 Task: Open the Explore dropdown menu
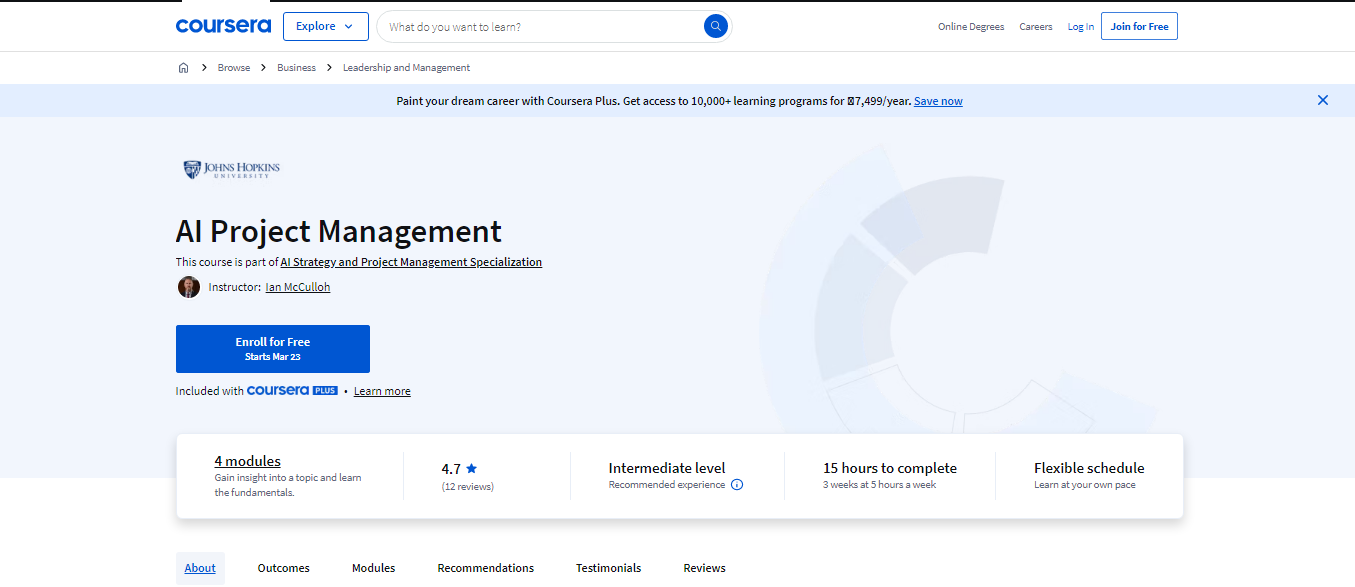[325, 27]
